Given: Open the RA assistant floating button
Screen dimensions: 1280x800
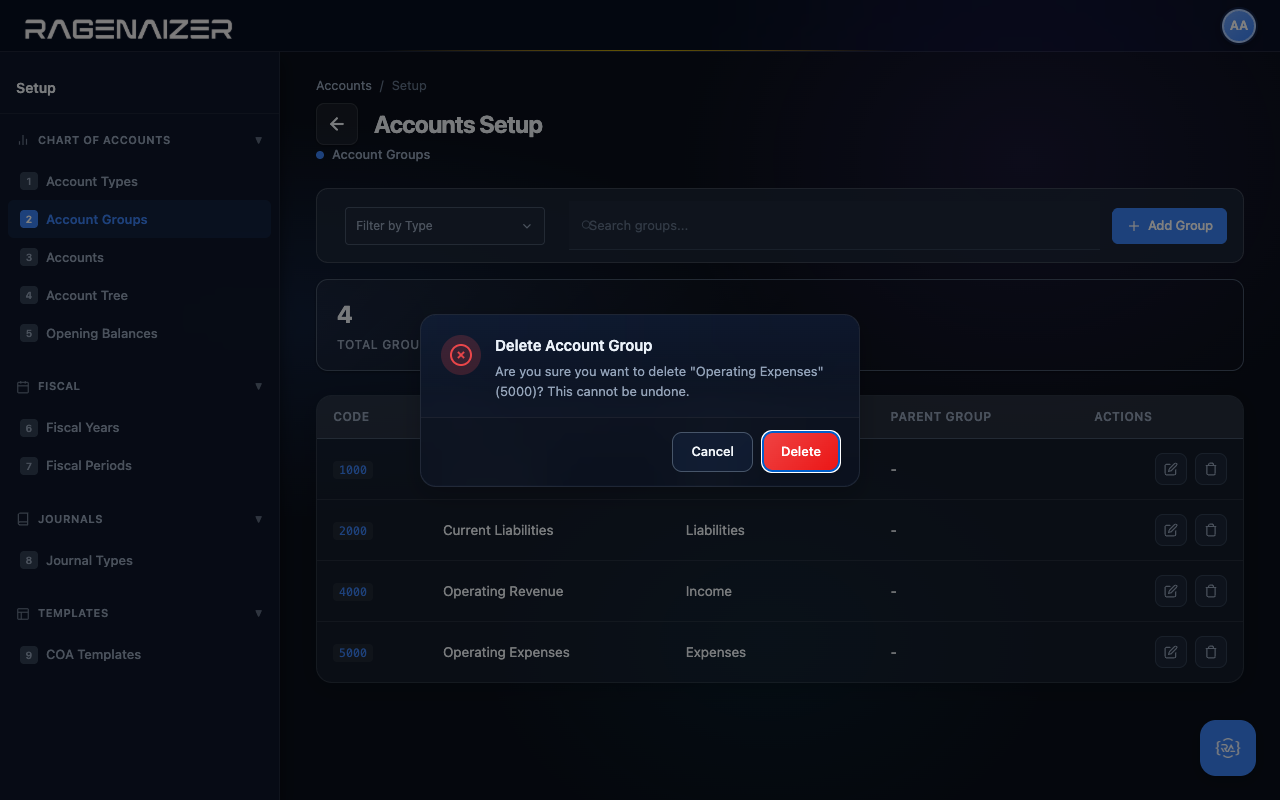Looking at the screenshot, I should coord(1228,748).
